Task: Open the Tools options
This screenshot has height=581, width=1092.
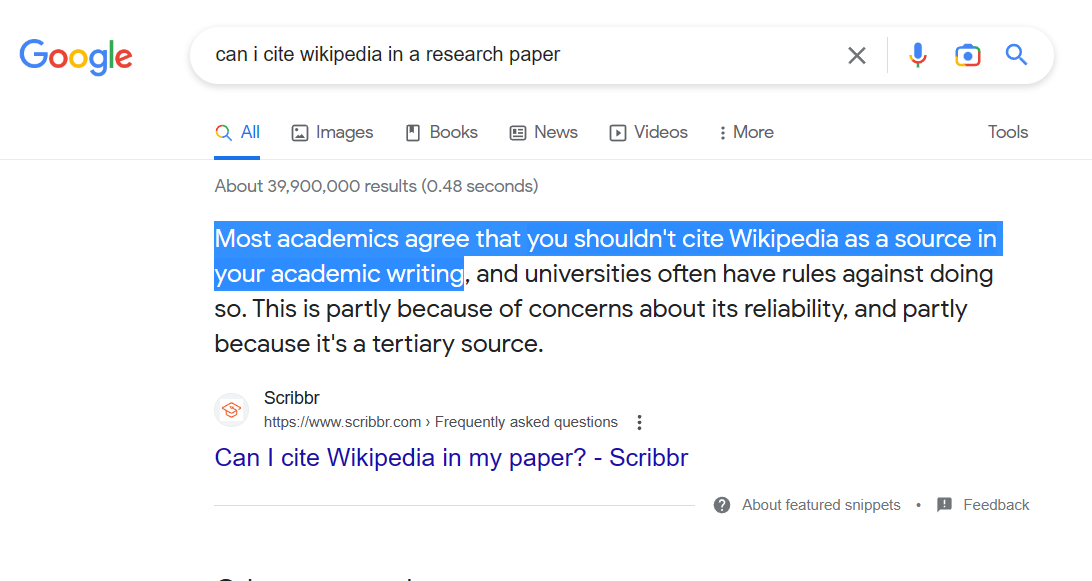Action: tap(1008, 132)
